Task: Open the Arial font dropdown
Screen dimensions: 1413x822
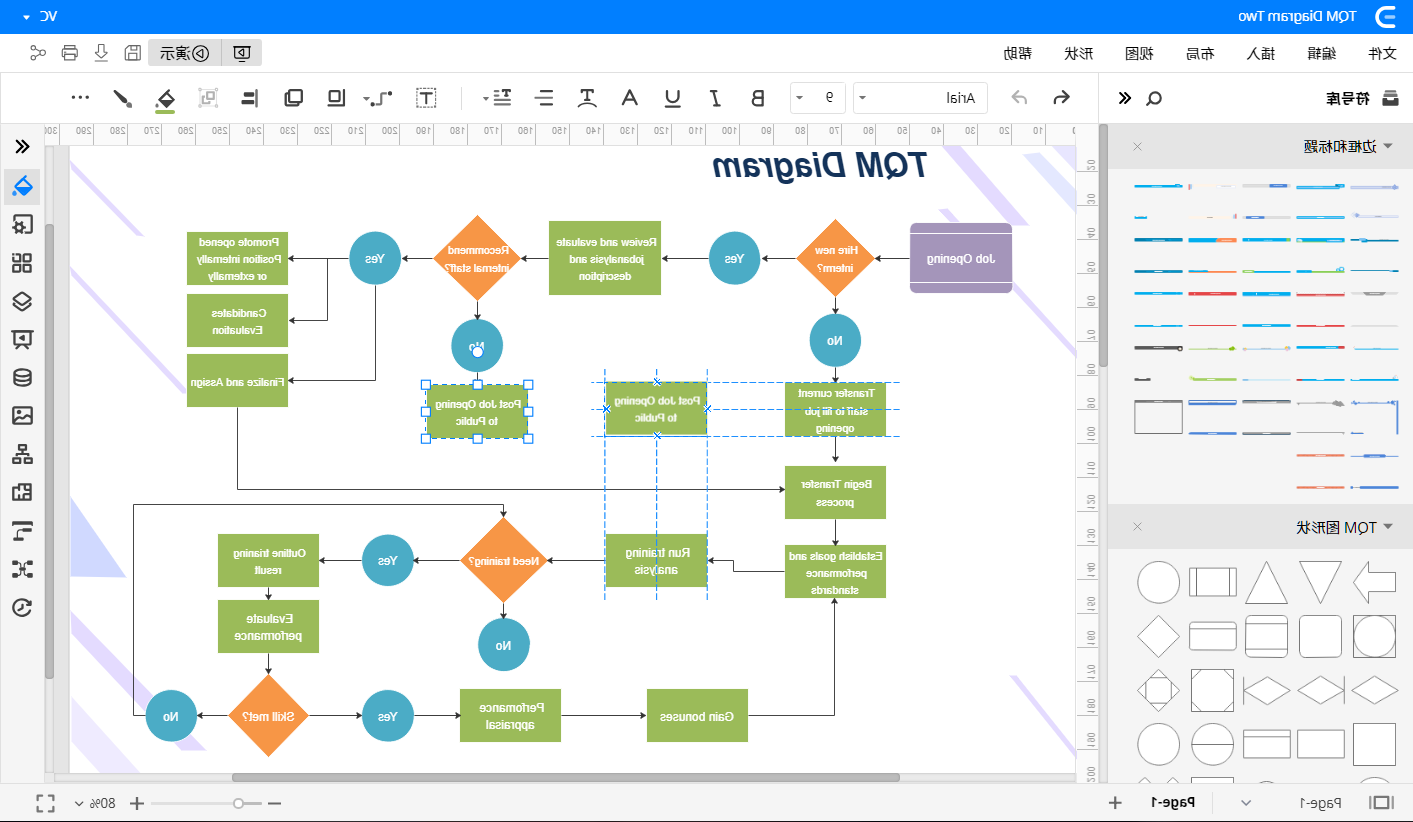Action: pos(920,98)
